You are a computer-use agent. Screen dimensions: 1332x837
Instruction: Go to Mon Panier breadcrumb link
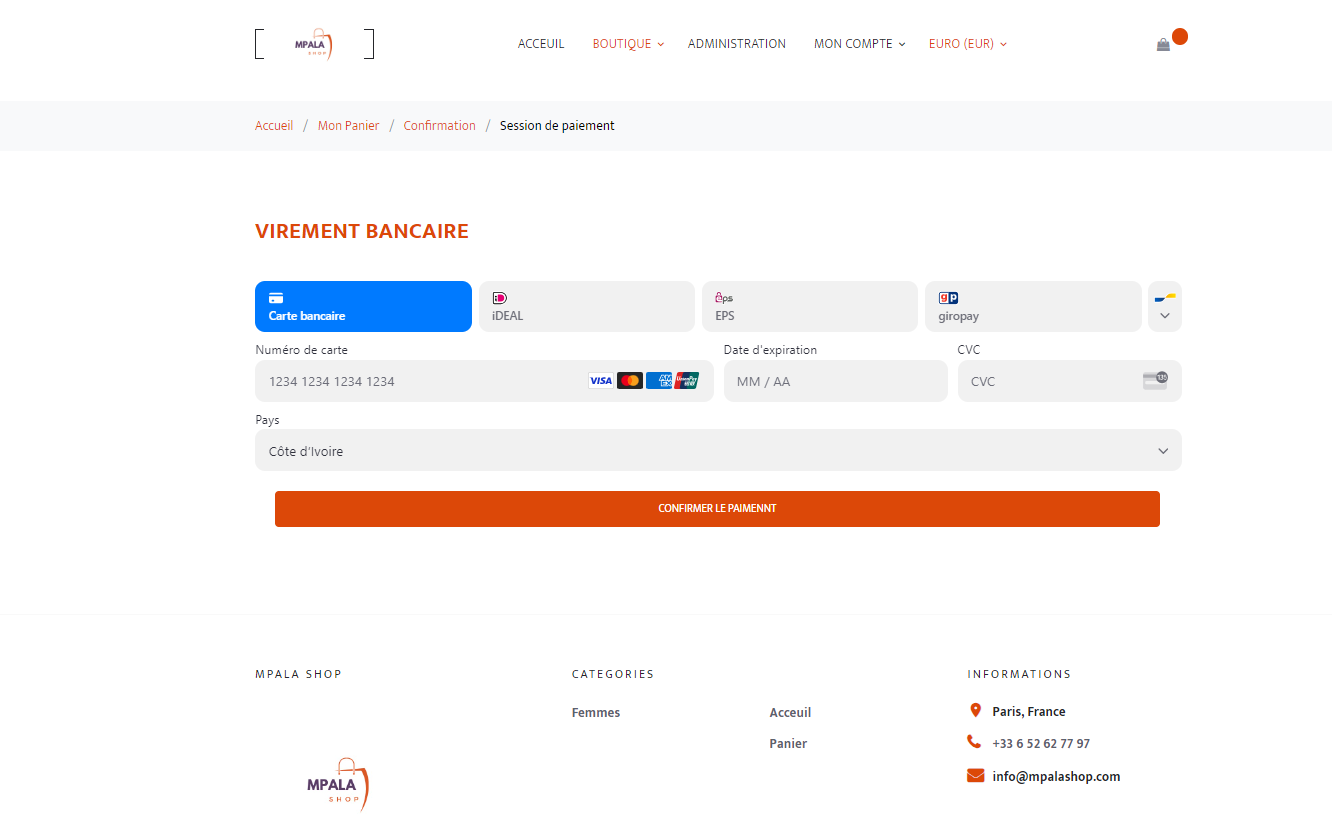point(348,126)
